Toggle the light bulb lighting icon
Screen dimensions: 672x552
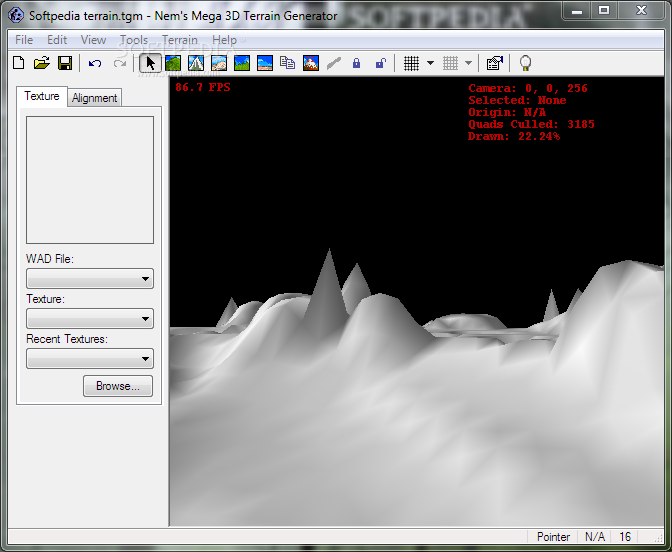pos(525,63)
